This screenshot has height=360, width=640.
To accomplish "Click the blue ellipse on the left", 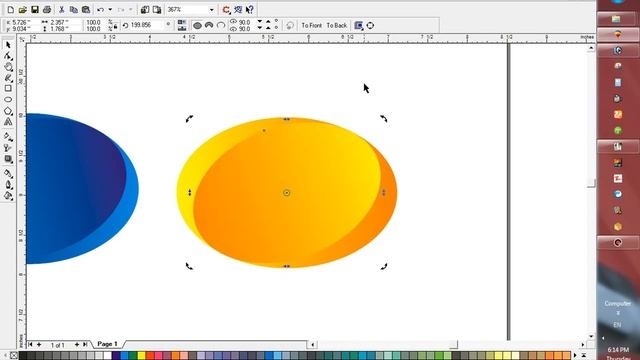I will click(82, 189).
